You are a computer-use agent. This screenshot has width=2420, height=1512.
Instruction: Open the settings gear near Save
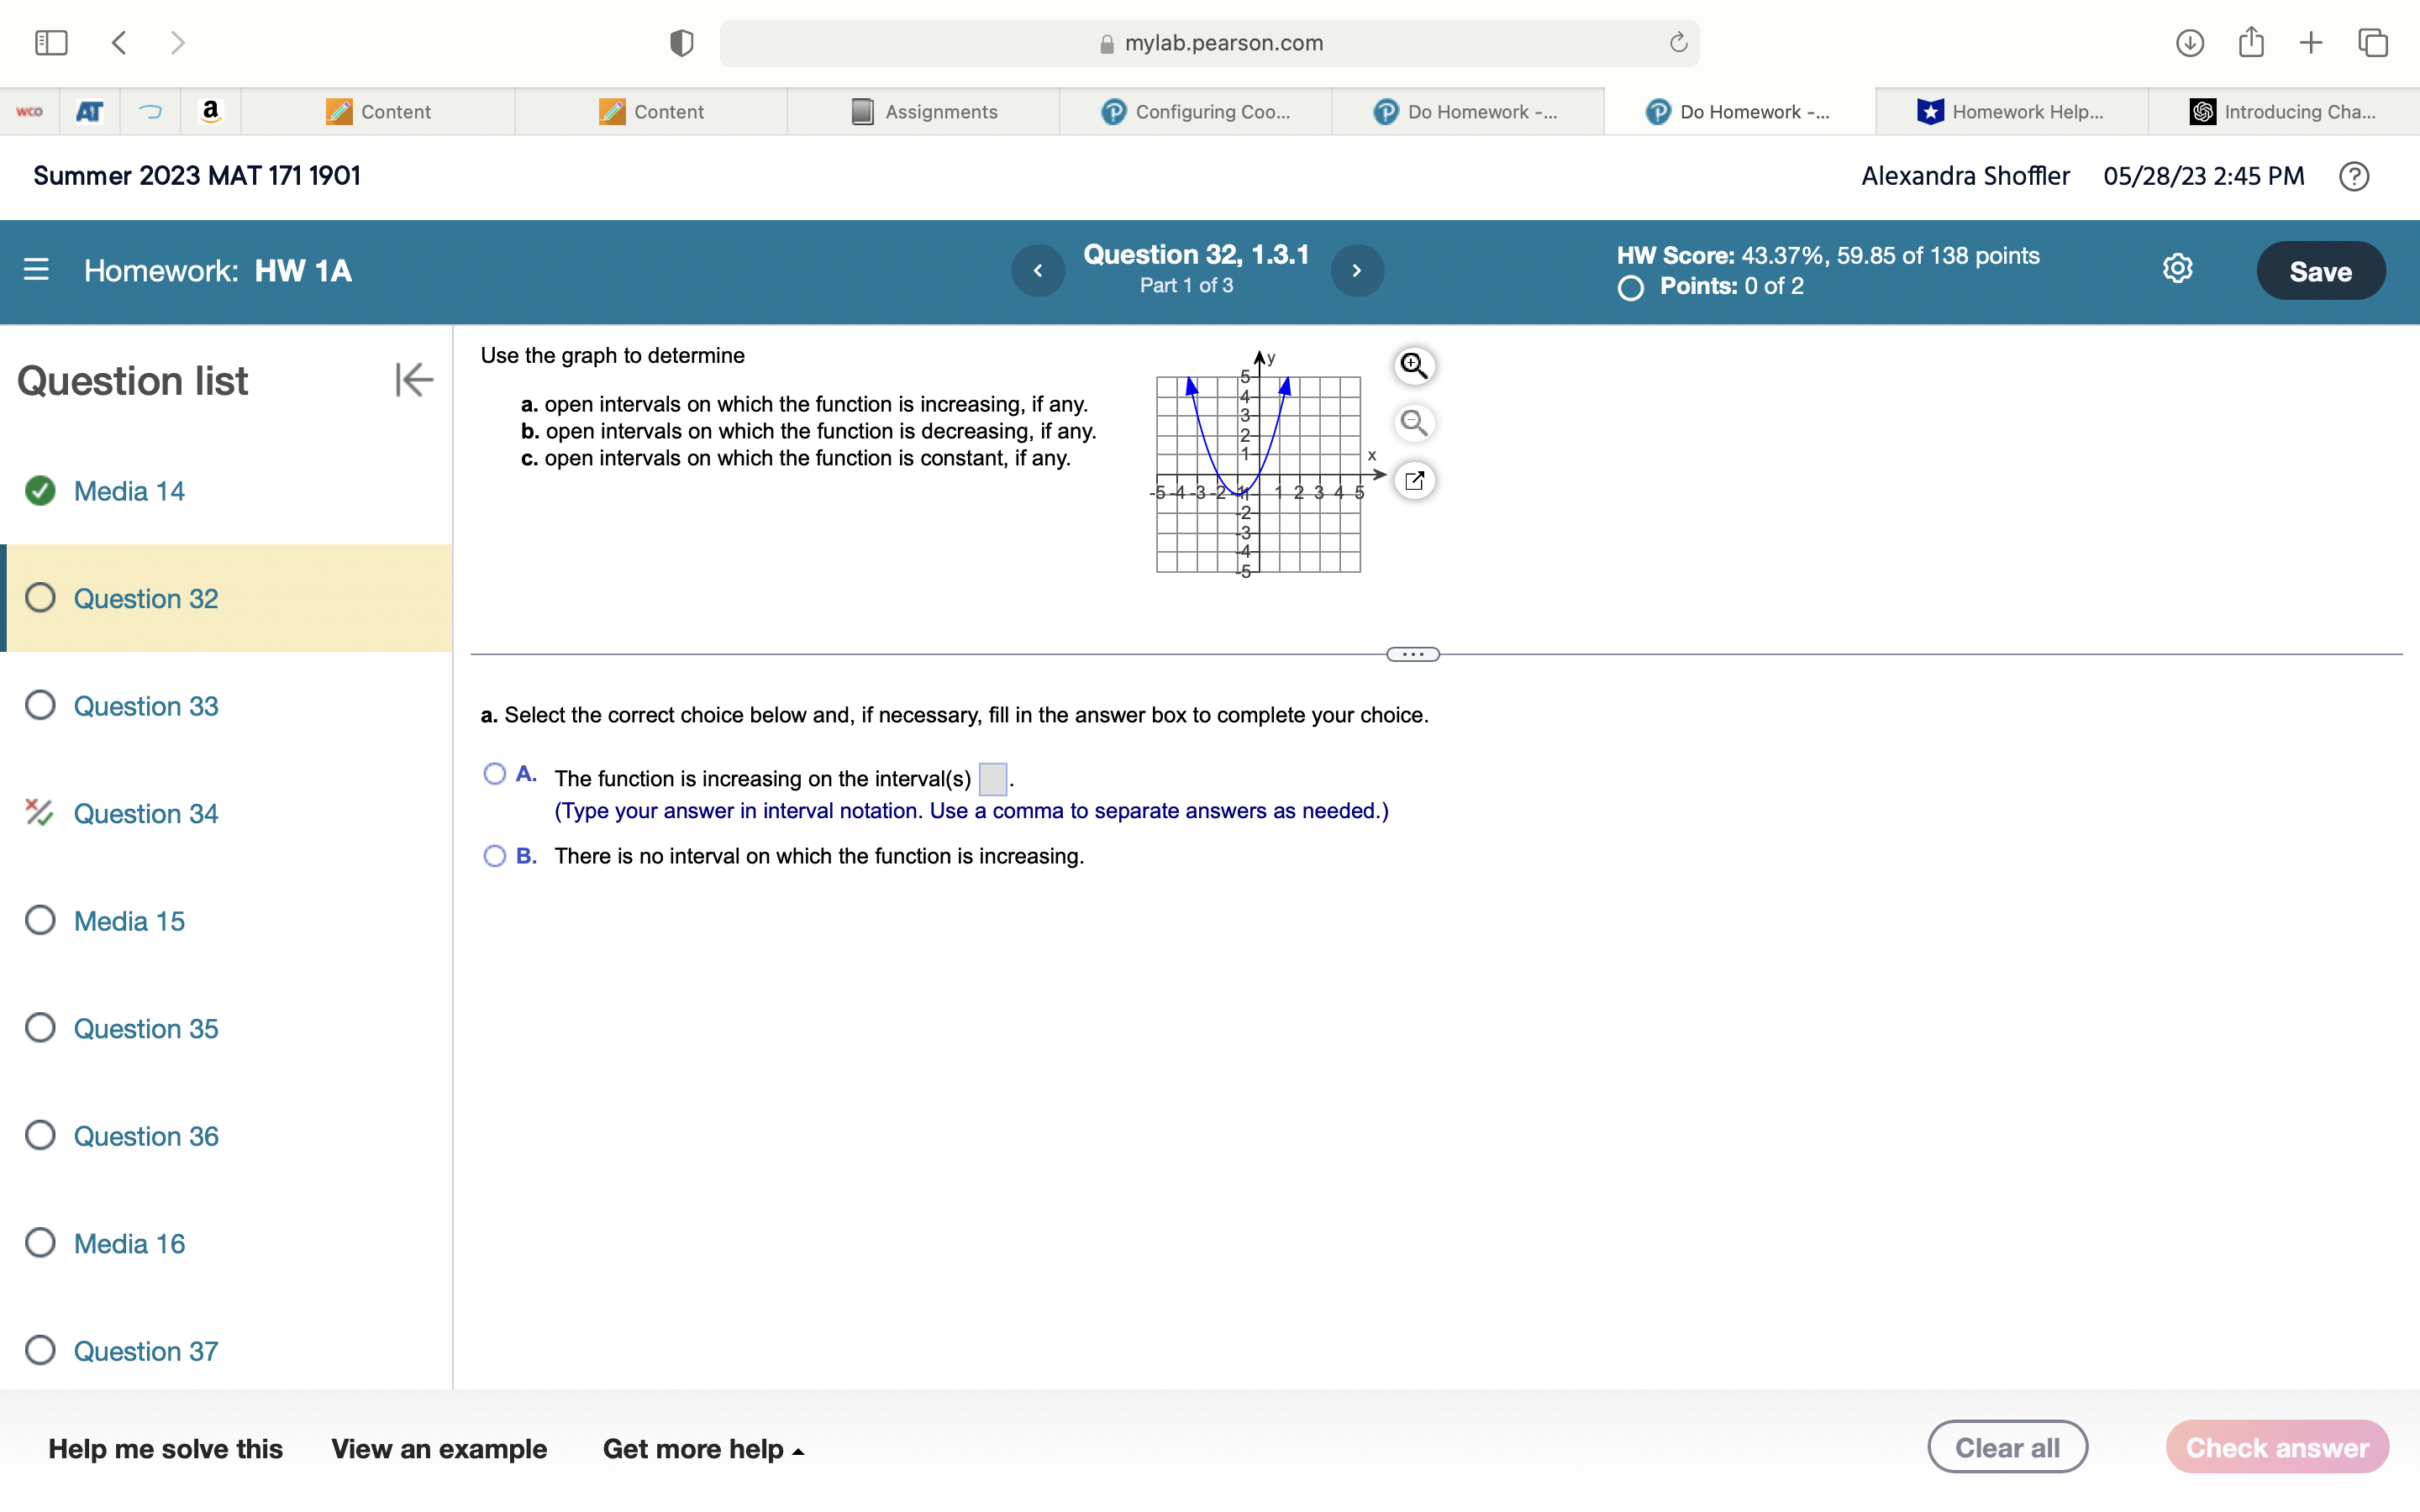tap(2177, 268)
